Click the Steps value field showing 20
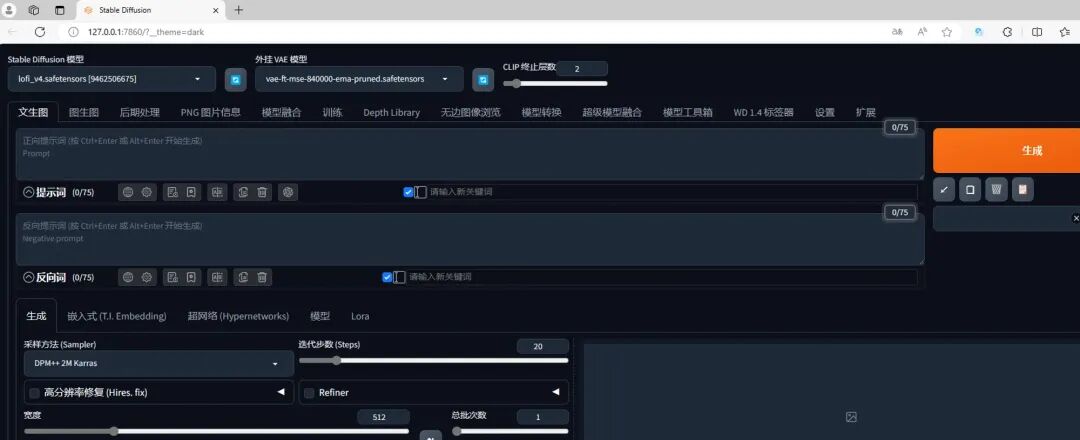 pos(543,346)
